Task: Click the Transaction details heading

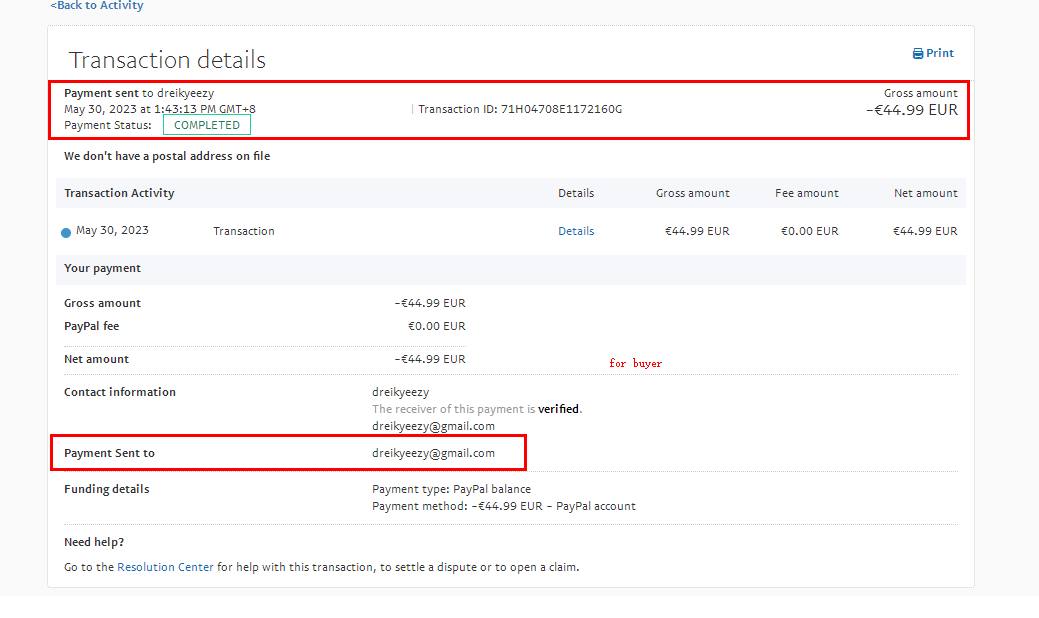Action: click(167, 60)
